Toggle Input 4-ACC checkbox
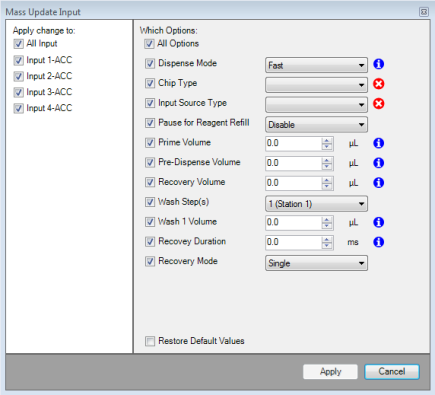 (x=18, y=108)
